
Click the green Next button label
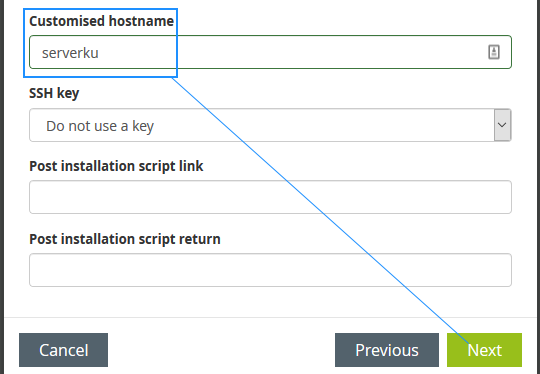[x=485, y=350]
